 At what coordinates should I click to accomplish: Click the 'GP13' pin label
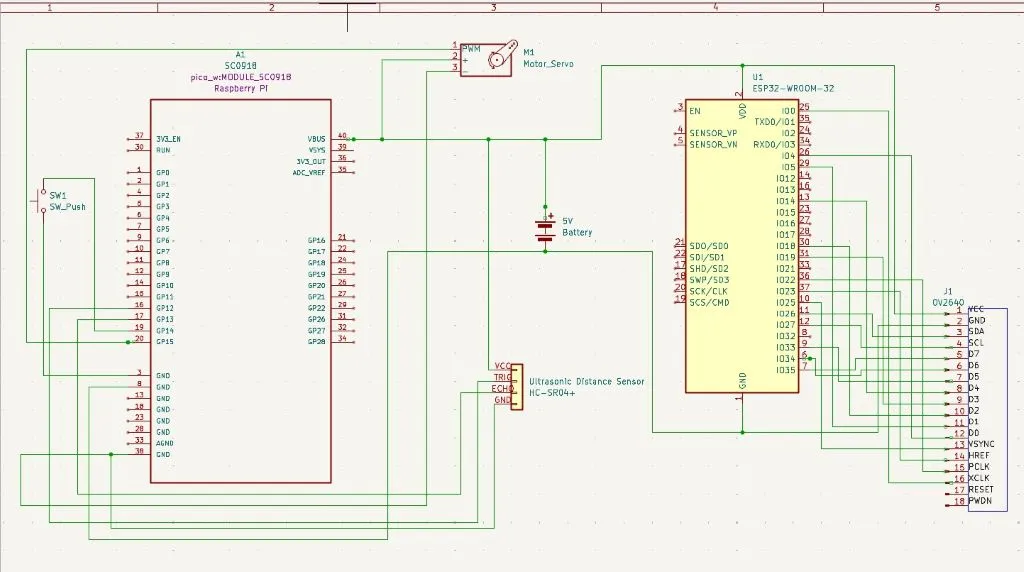coord(165,319)
